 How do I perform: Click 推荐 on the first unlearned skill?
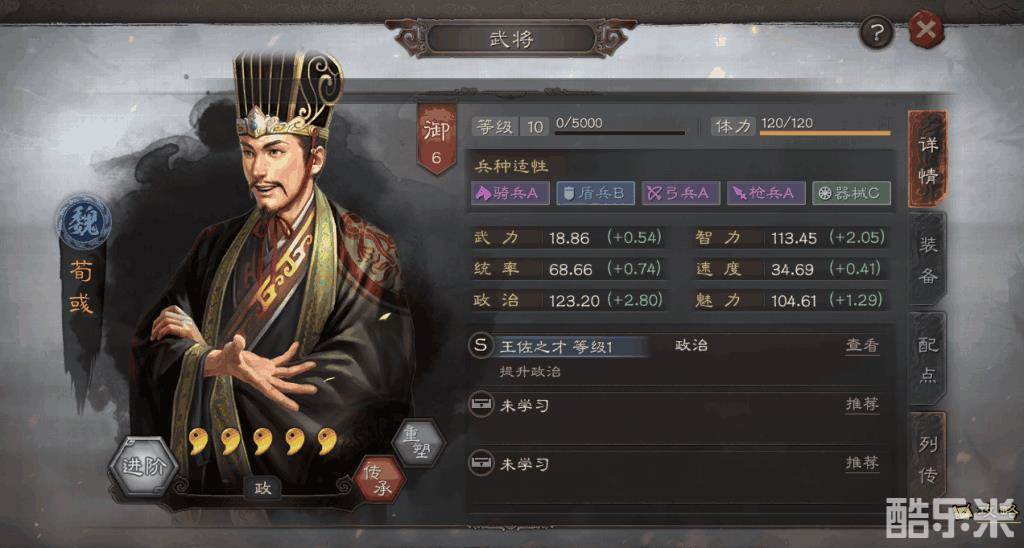862,404
